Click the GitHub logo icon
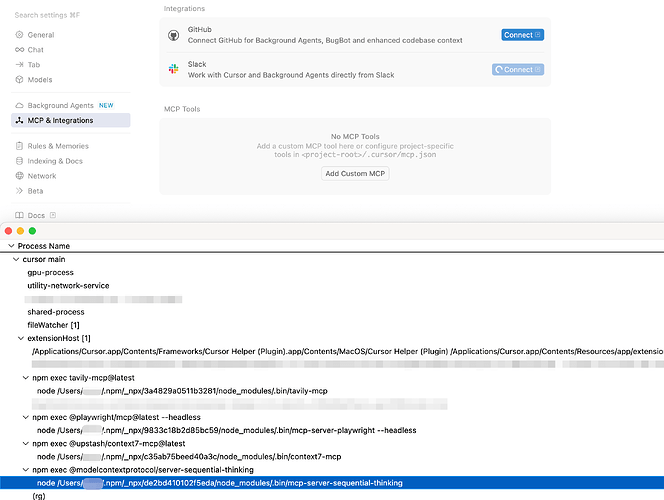 (173, 35)
